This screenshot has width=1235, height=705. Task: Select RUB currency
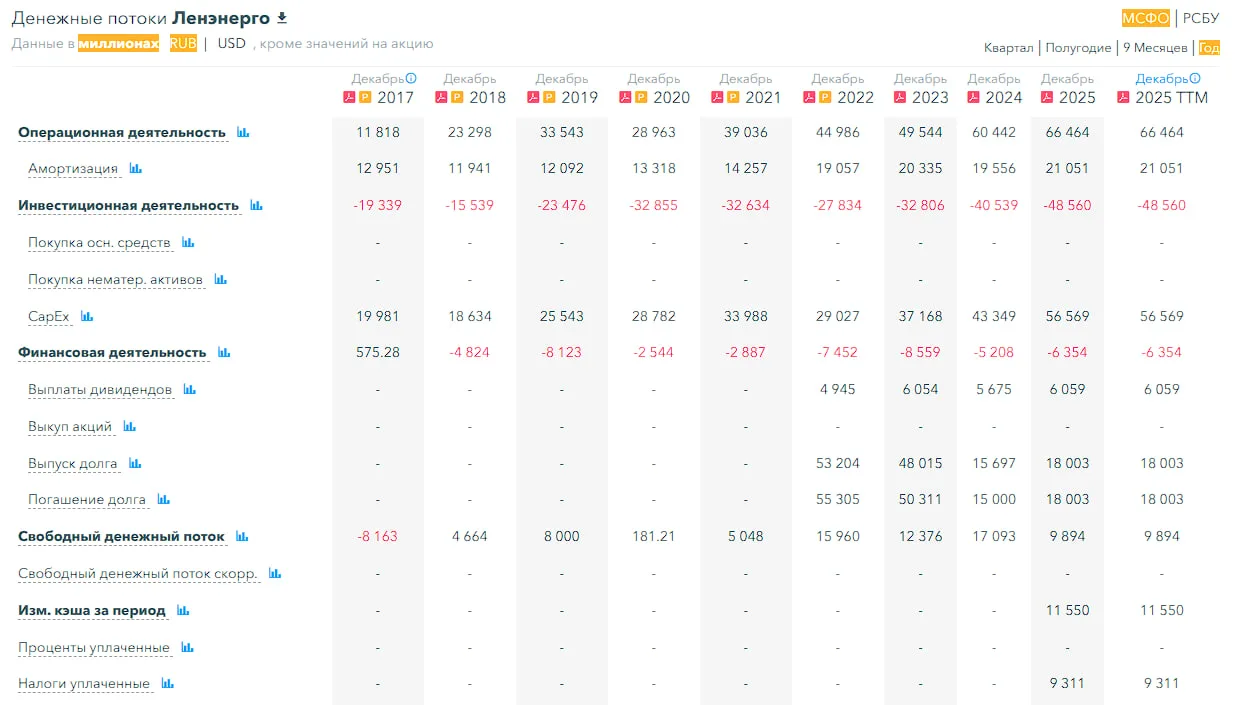point(183,43)
